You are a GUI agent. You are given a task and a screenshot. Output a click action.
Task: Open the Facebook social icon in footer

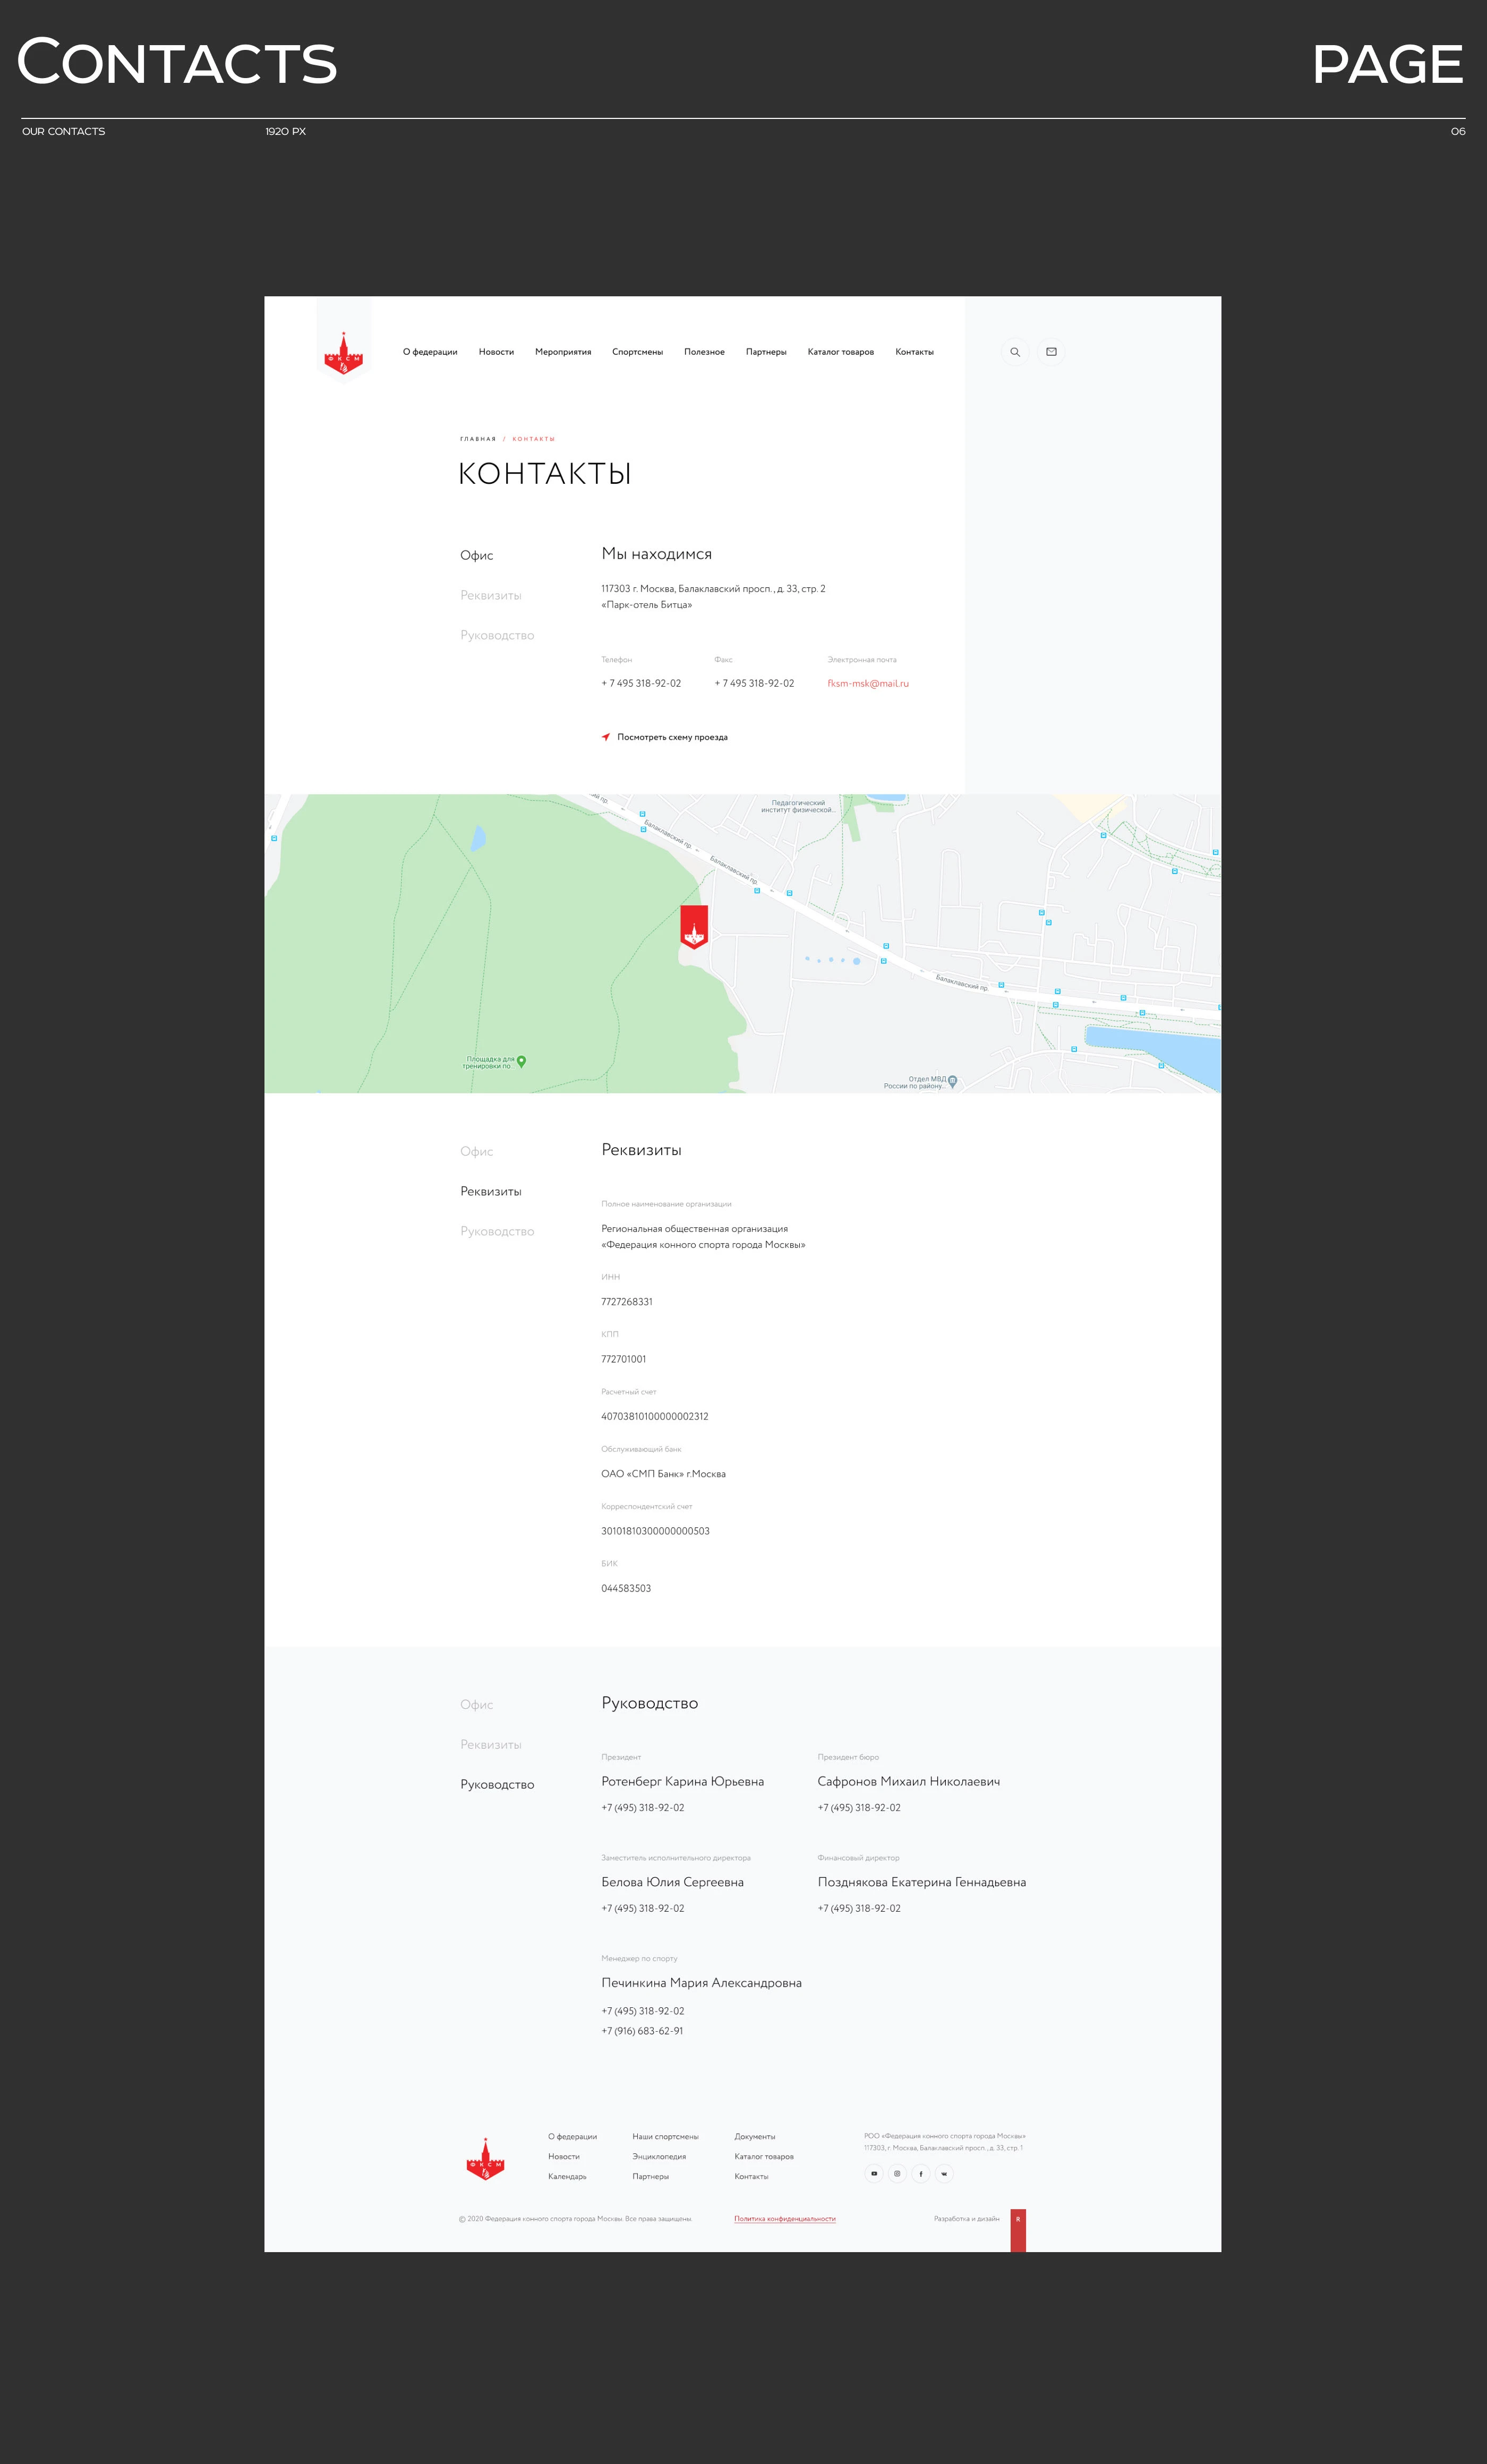tap(921, 2173)
